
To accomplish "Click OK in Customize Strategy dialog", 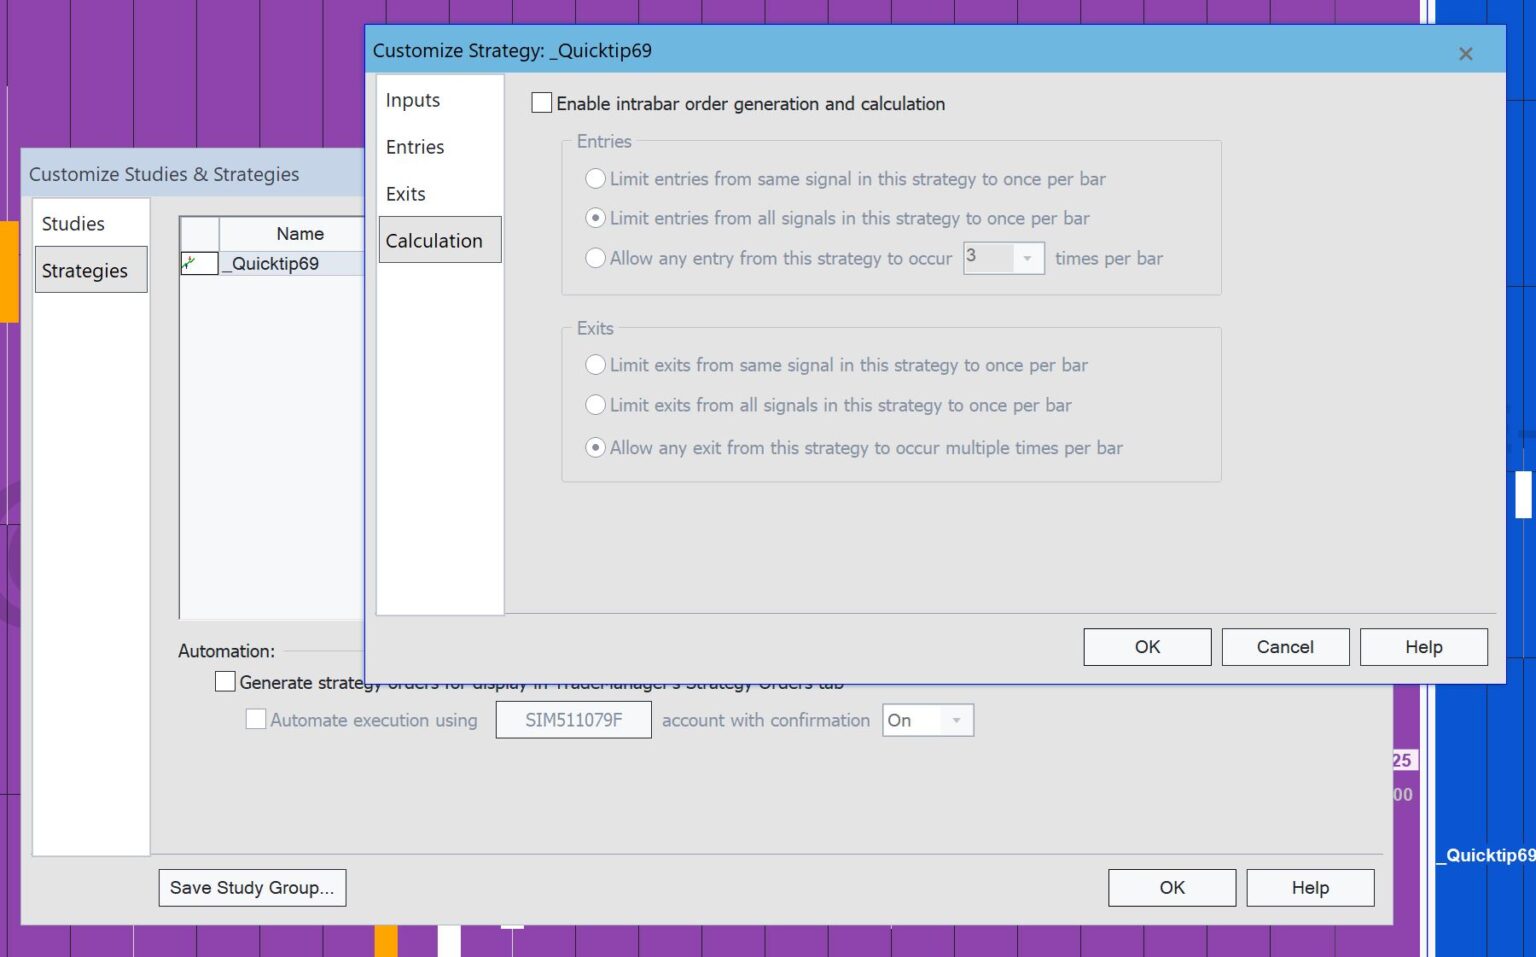I will point(1146,646).
